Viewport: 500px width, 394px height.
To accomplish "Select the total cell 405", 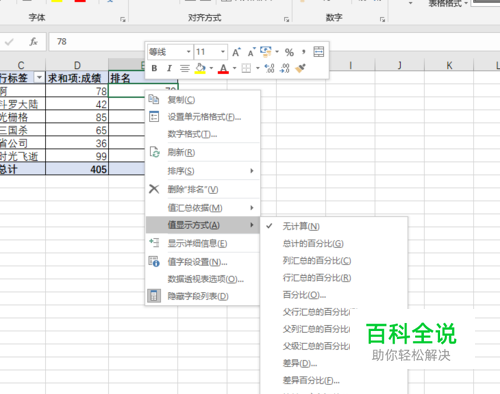I will [77, 169].
